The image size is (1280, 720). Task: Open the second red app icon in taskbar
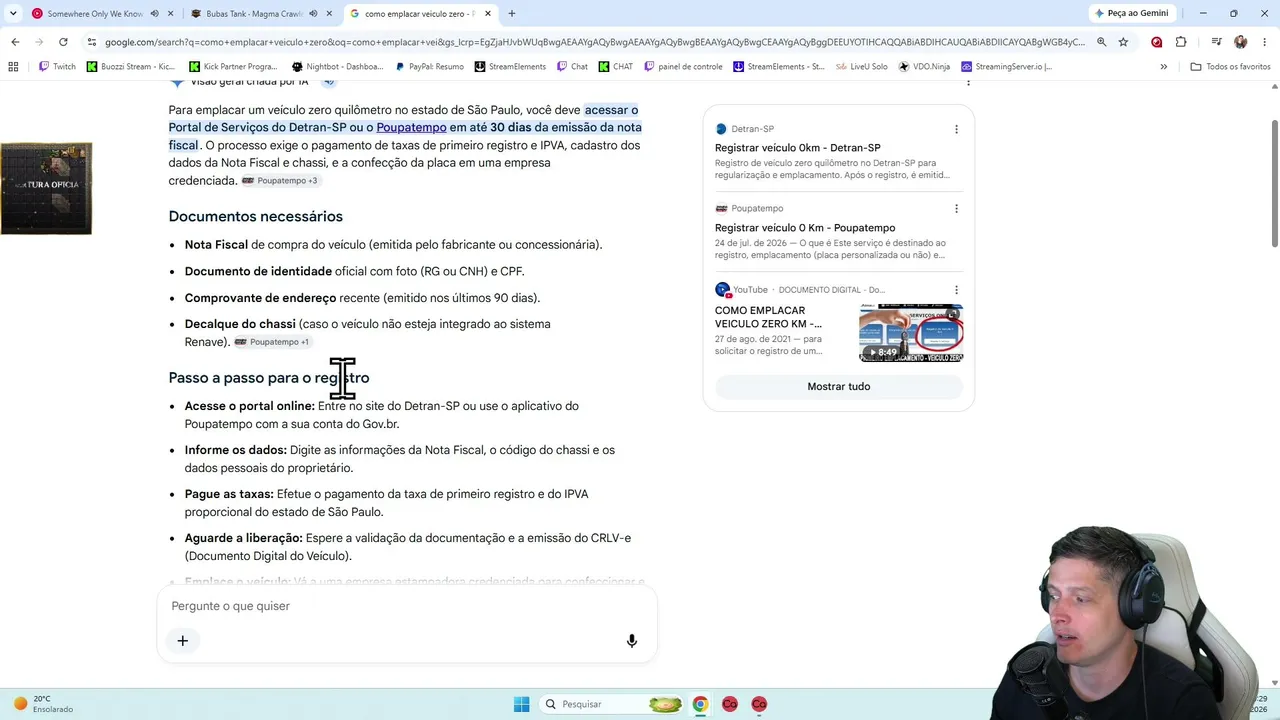click(x=759, y=704)
